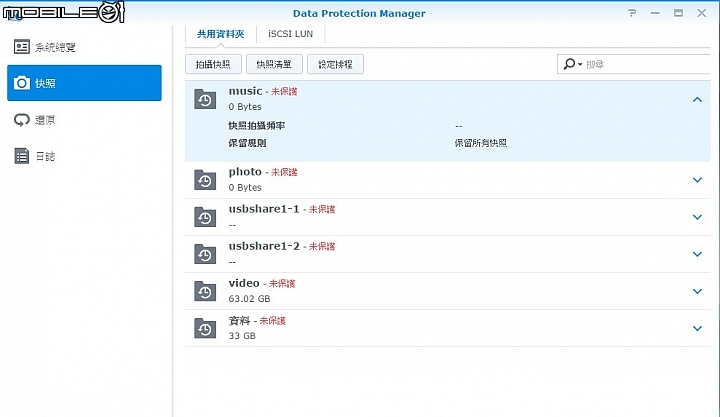The width and height of the screenshot is (720, 417).
Task: Minimize the Data Protection Manager window
Action: click(x=655, y=13)
